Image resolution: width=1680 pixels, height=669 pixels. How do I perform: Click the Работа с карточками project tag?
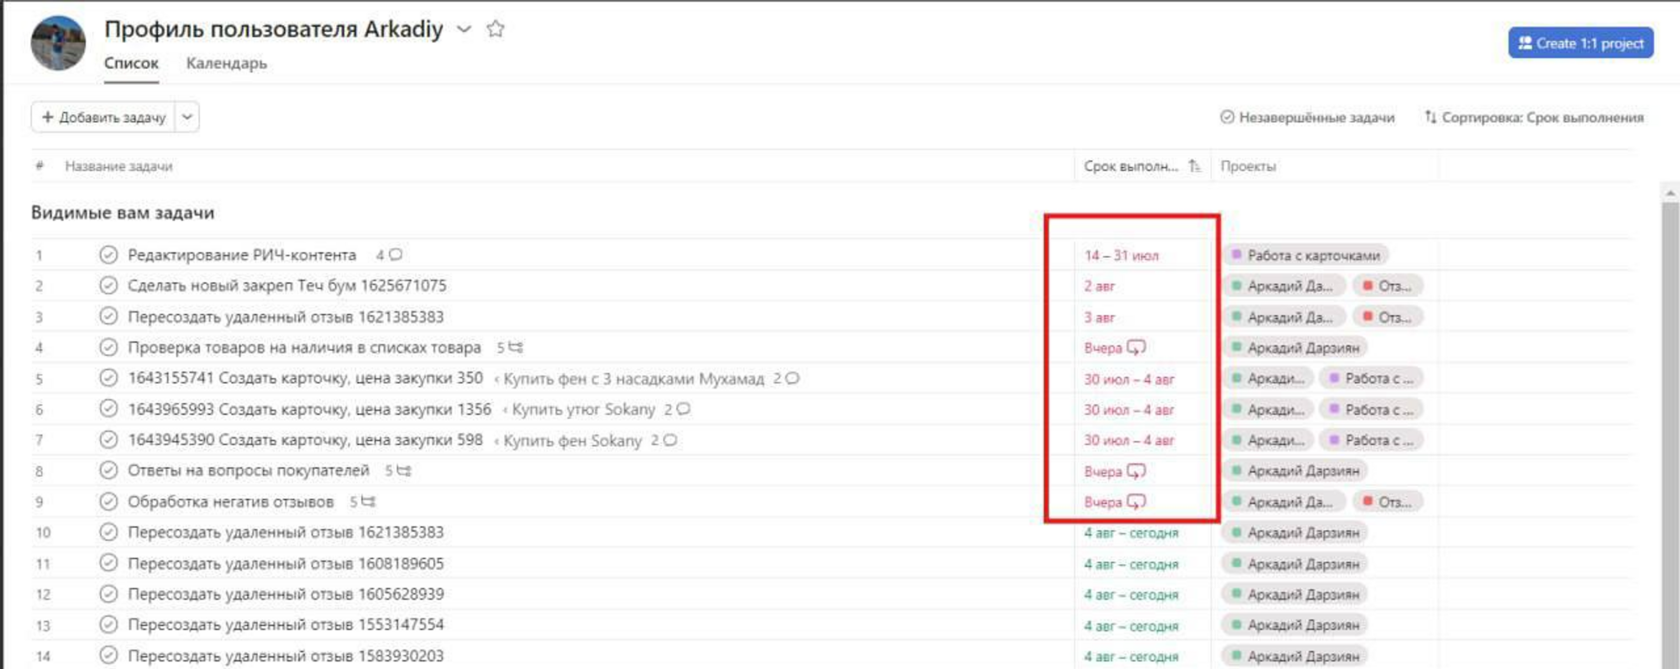coord(1306,255)
